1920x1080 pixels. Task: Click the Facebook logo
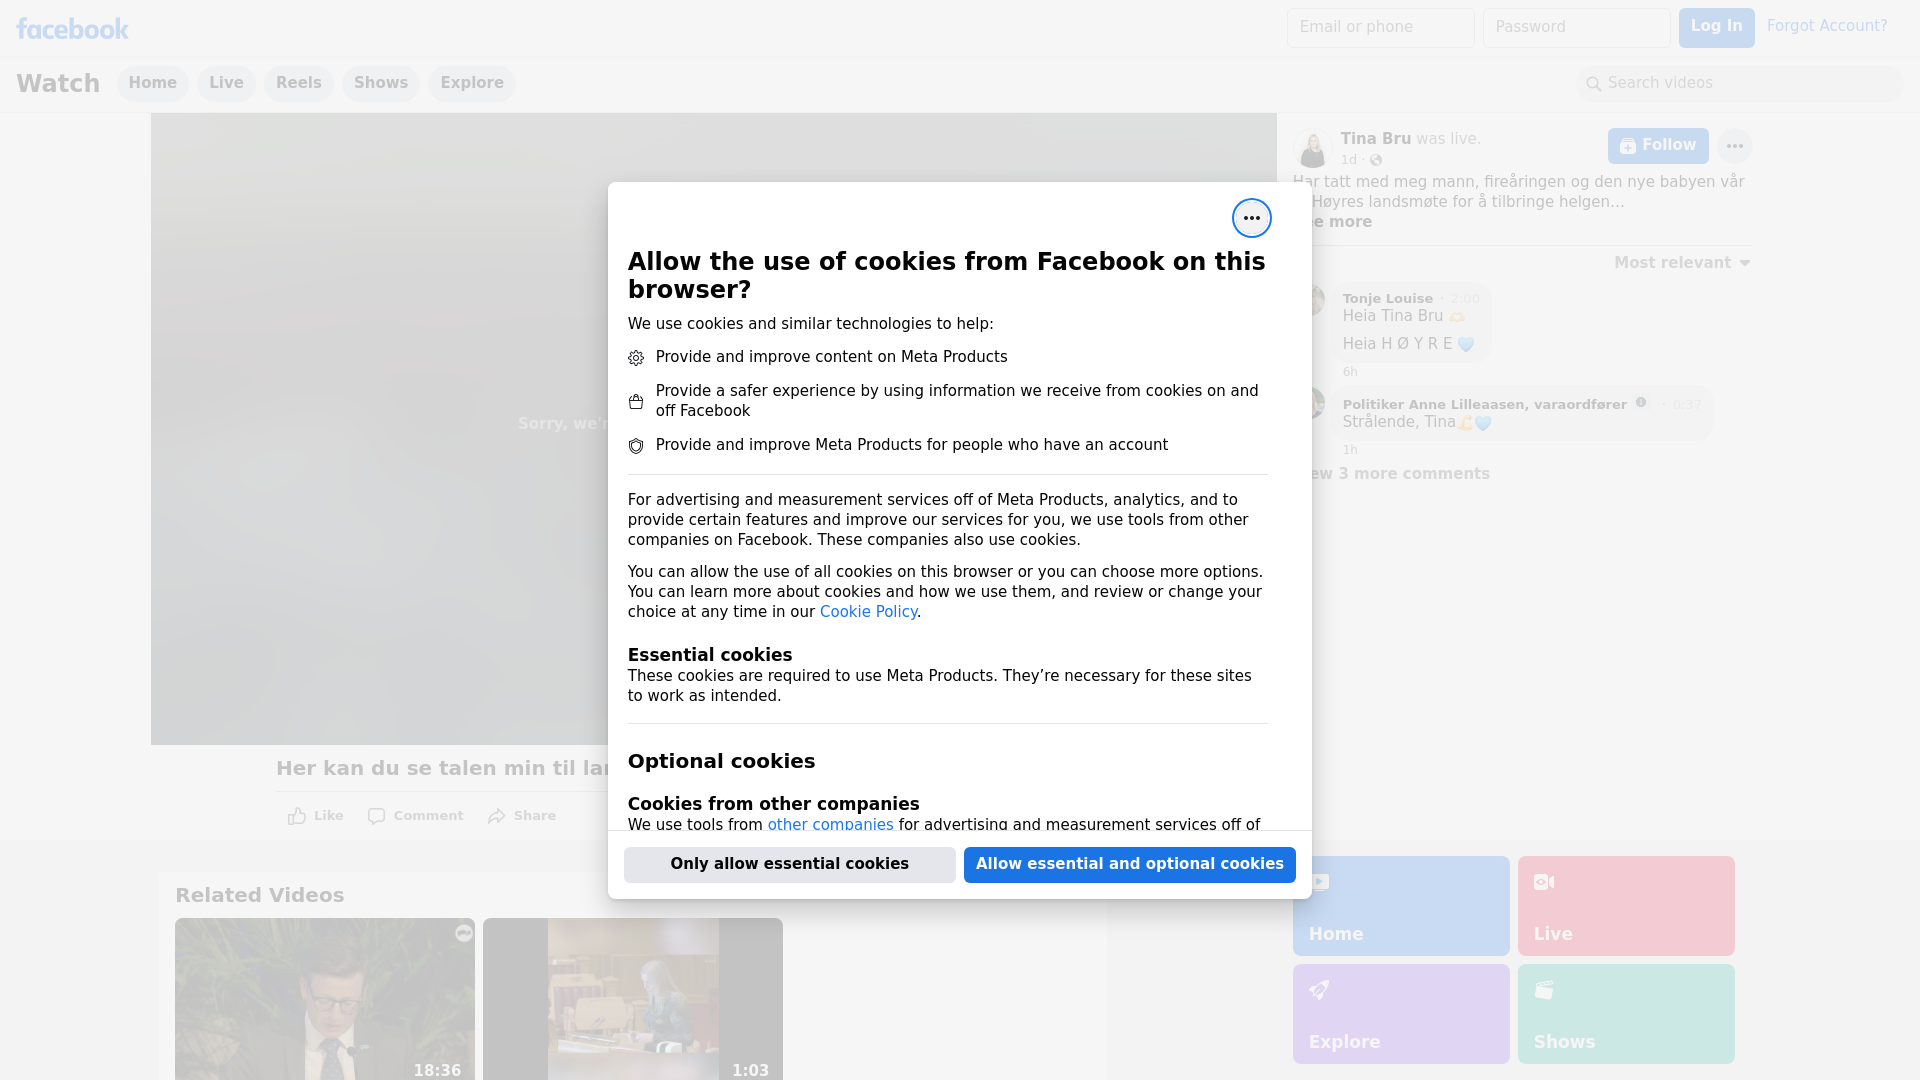72,29
